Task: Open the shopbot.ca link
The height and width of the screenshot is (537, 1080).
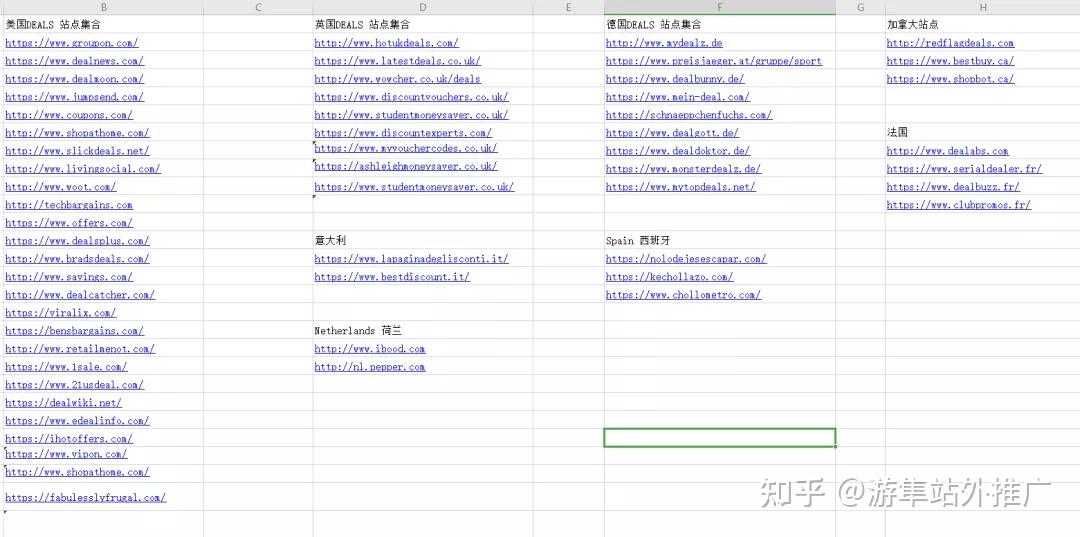Action: tap(951, 78)
